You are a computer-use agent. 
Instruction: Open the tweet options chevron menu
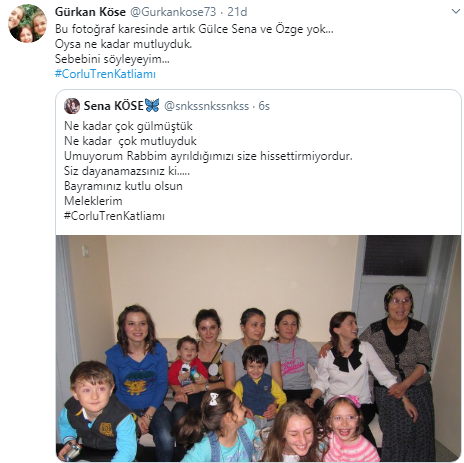[456, 12]
